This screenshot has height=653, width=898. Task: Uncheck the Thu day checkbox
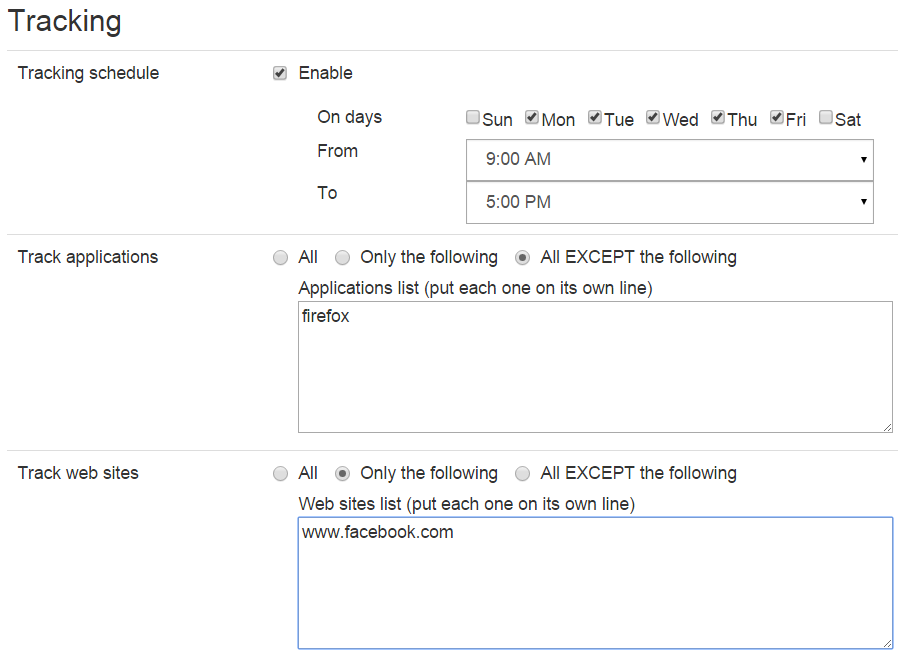718,118
